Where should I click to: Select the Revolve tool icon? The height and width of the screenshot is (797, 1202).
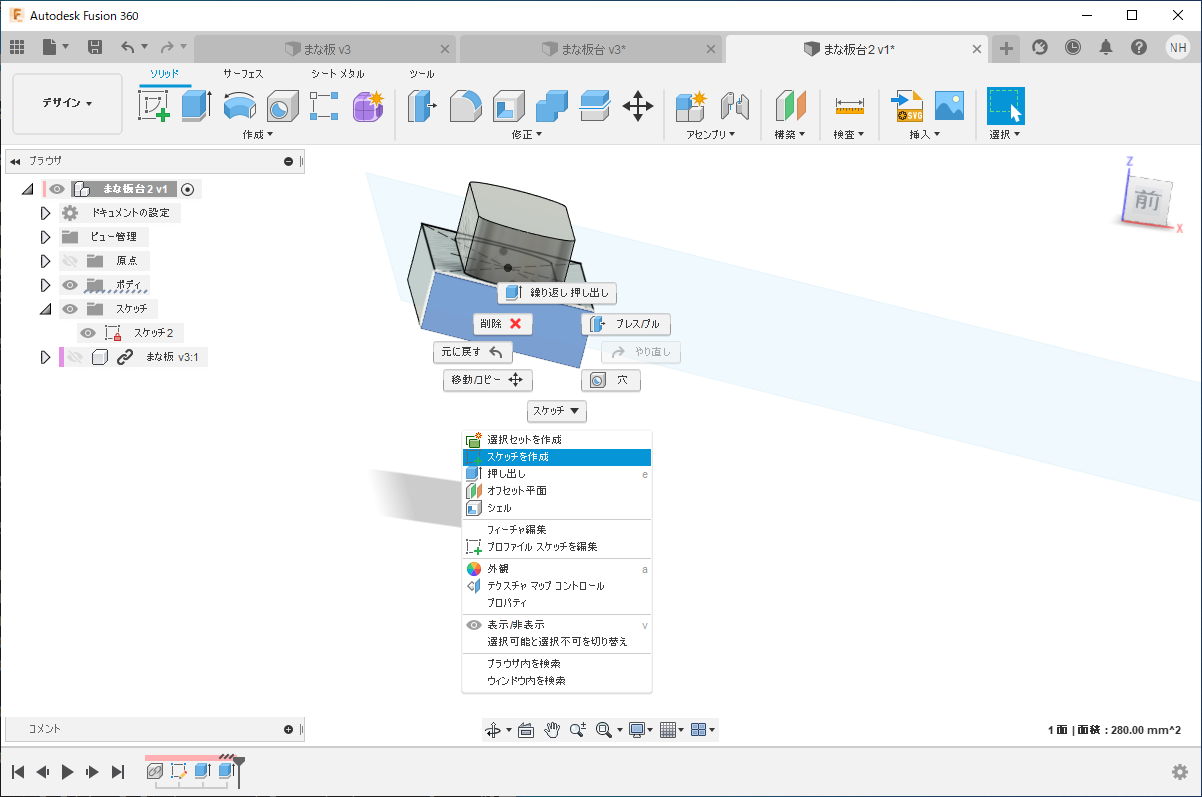(239, 105)
